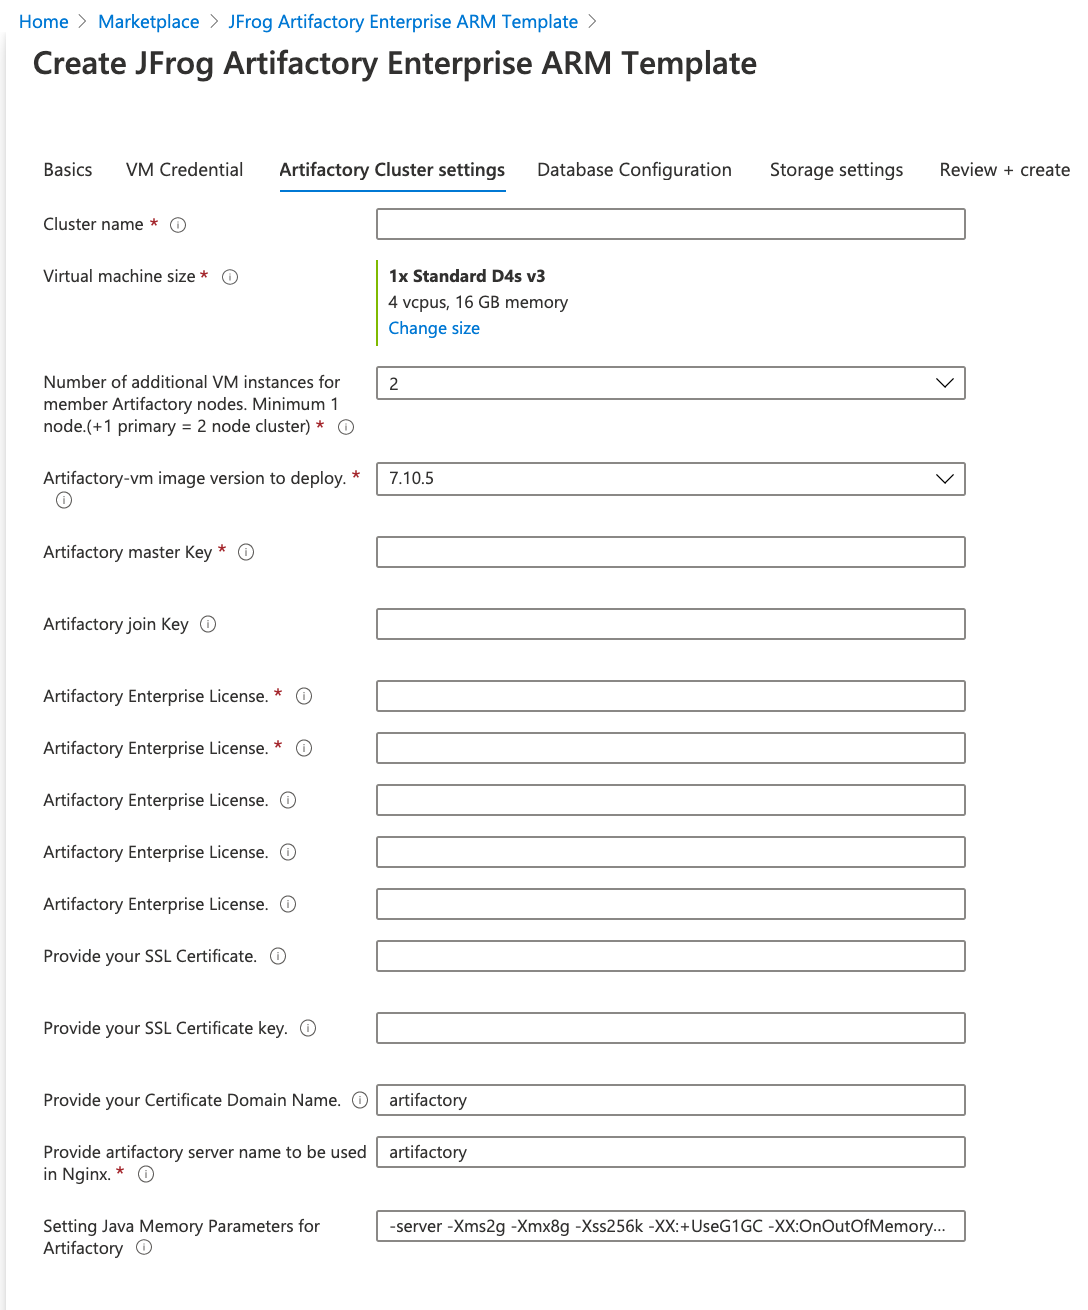Click info icon for Certificate Domain Name
1088x1310 pixels.
click(x=360, y=1100)
